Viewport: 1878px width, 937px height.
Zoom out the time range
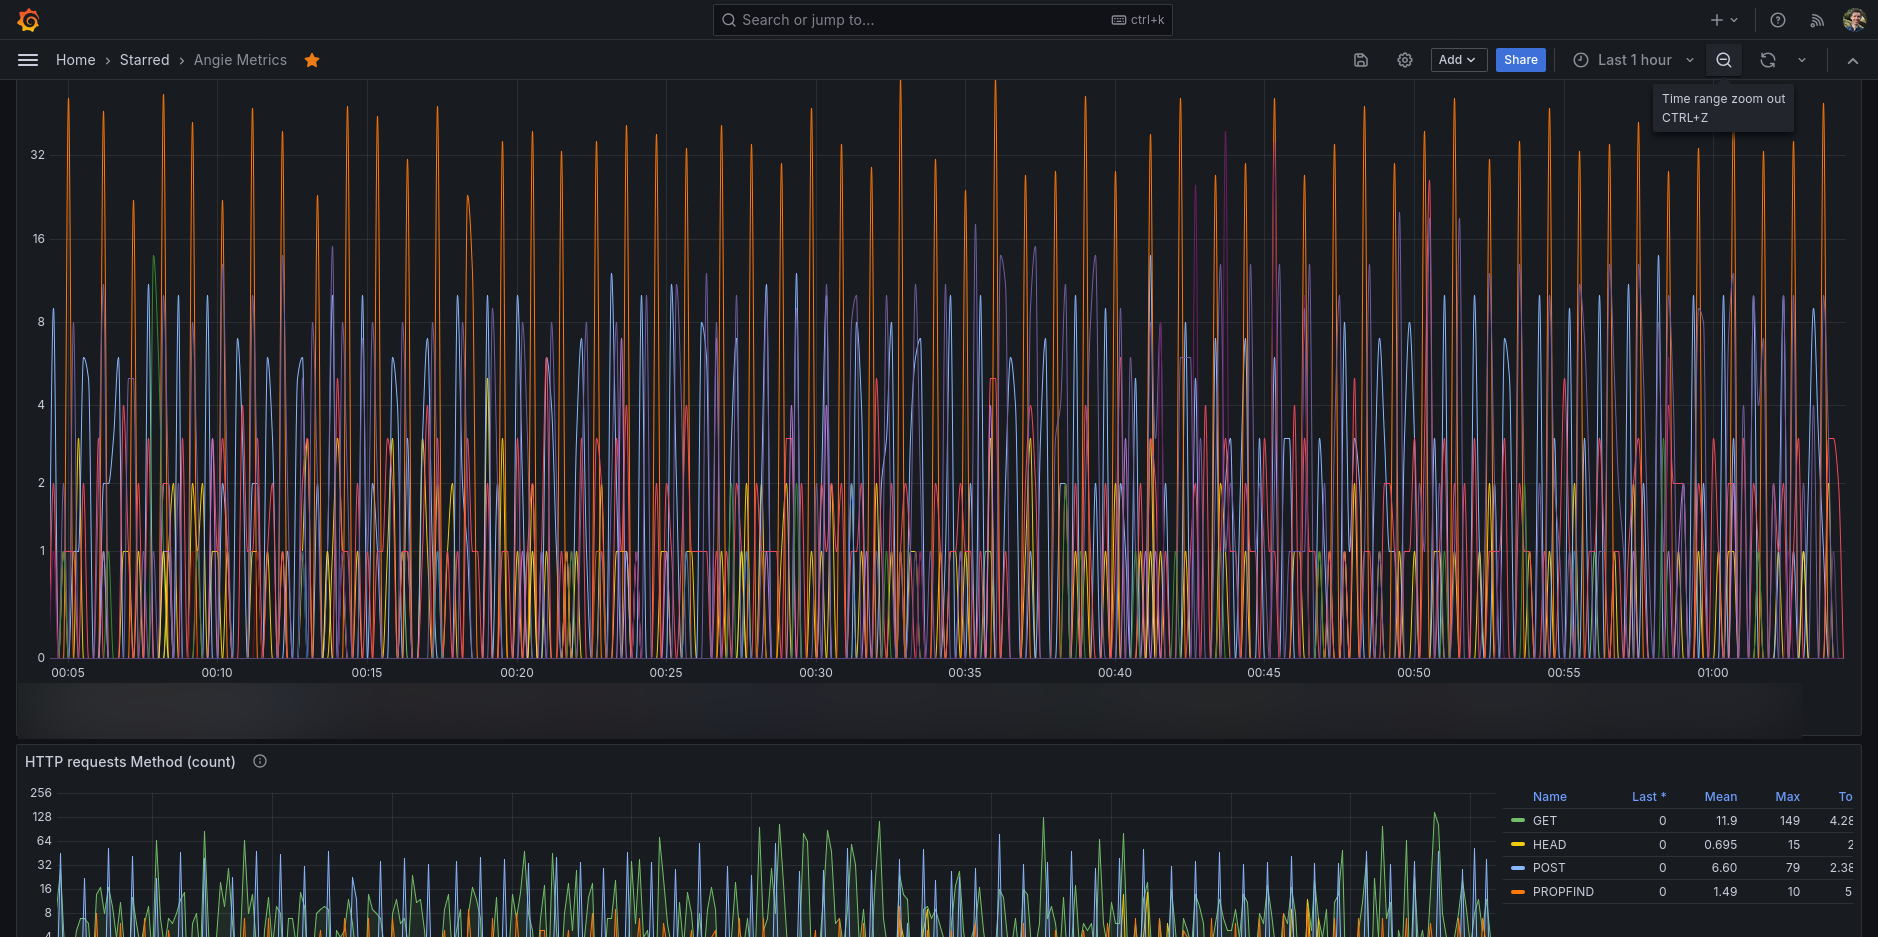[1724, 60]
